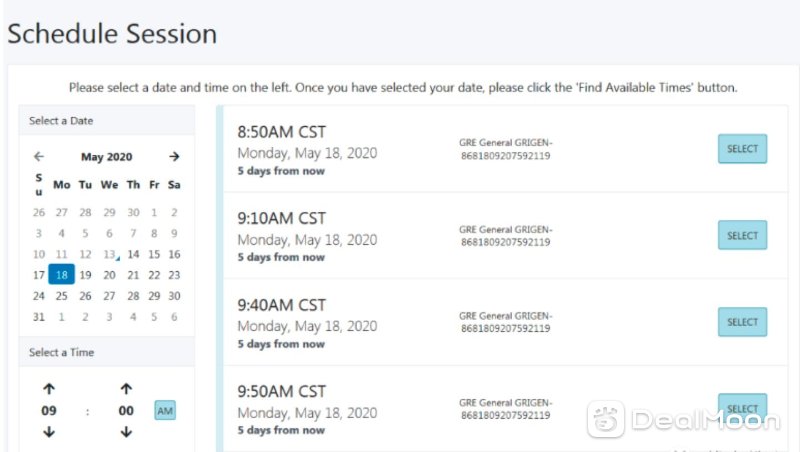
Task: Decrease the hour with down arrow
Action: tap(49, 432)
